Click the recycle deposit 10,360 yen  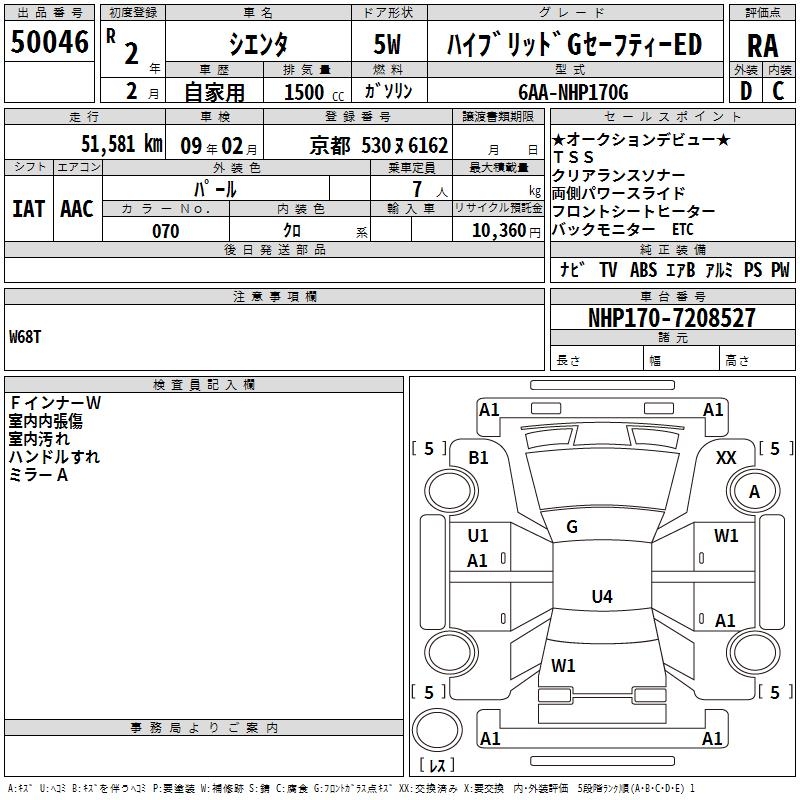(506, 231)
